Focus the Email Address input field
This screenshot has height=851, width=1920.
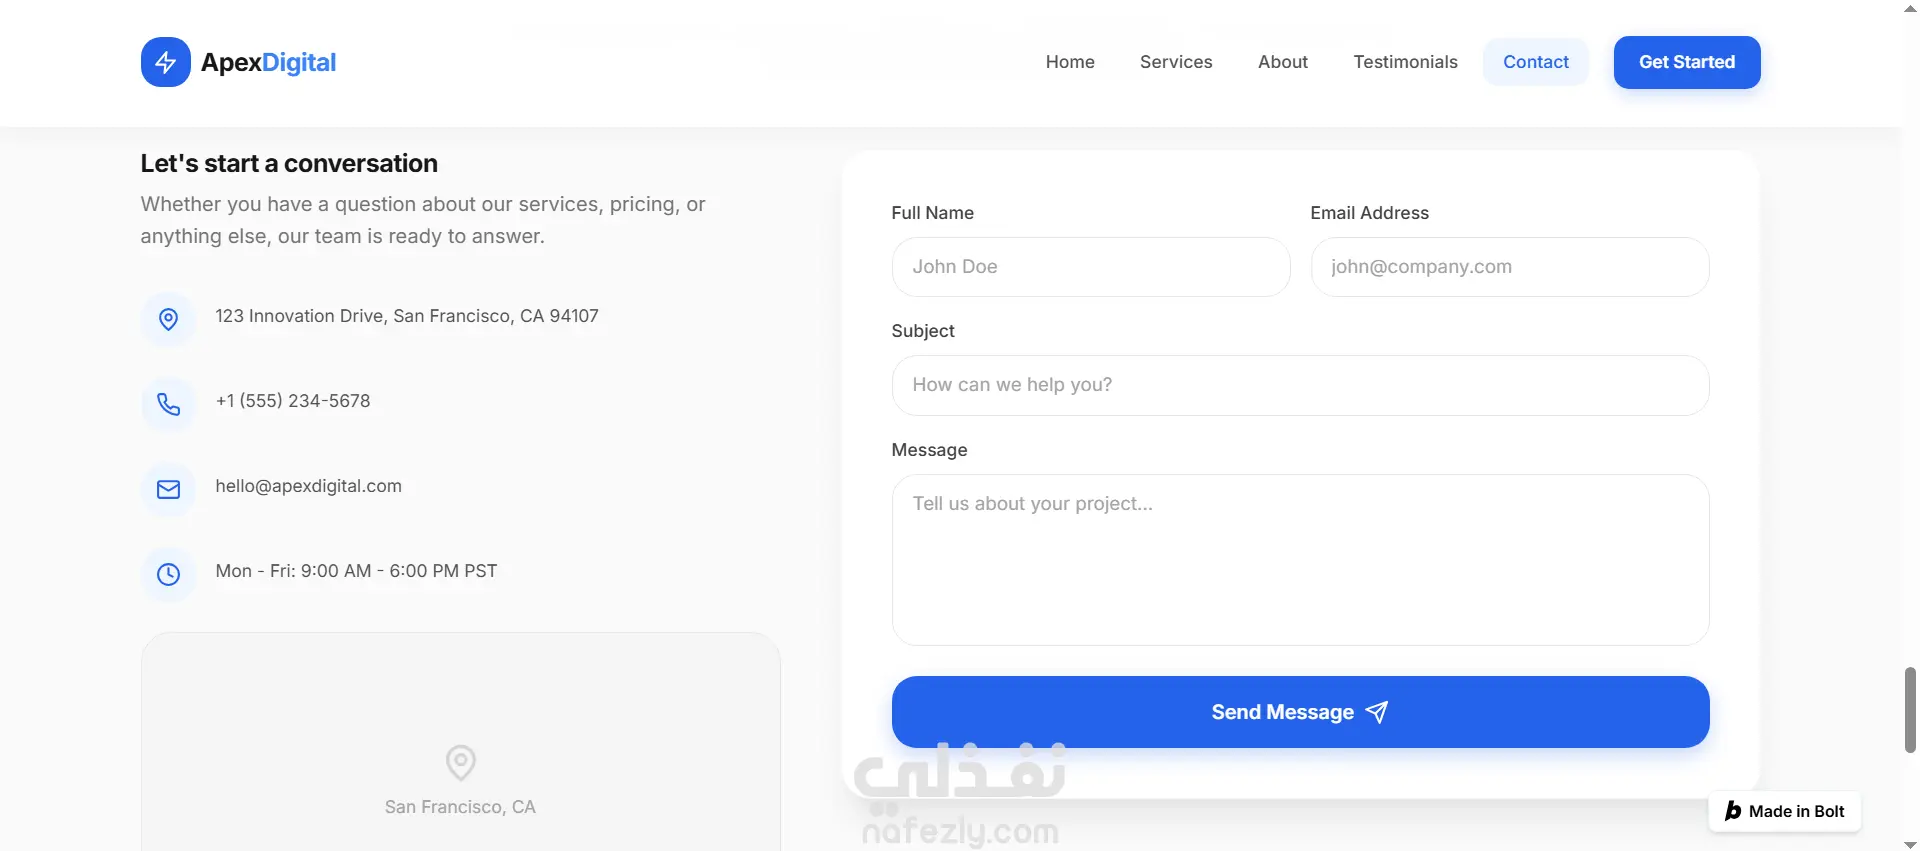click(1510, 267)
